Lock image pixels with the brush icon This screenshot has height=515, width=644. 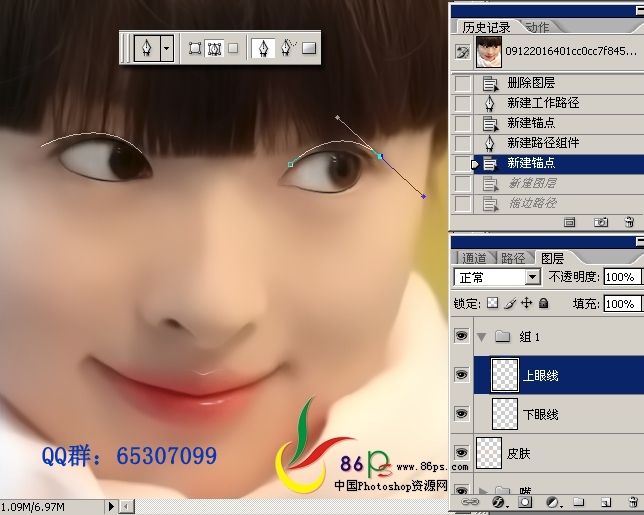point(510,303)
